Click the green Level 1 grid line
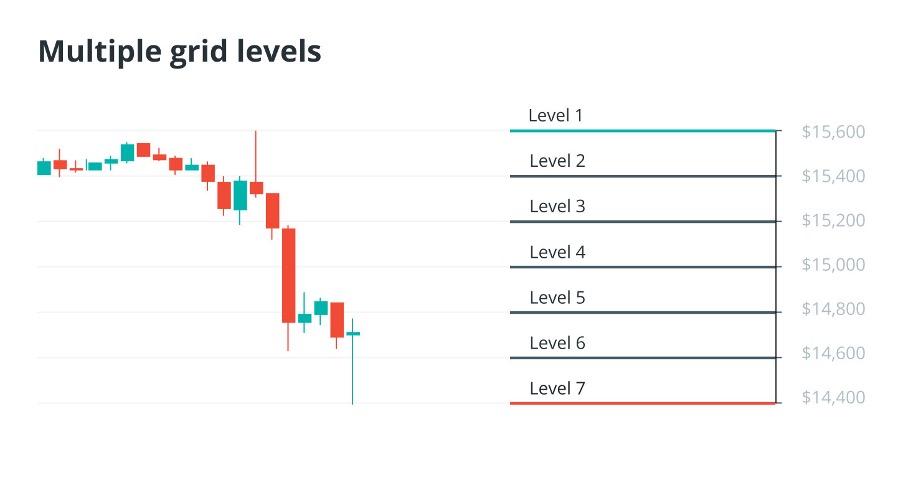The height and width of the screenshot is (504, 904). click(x=642, y=130)
